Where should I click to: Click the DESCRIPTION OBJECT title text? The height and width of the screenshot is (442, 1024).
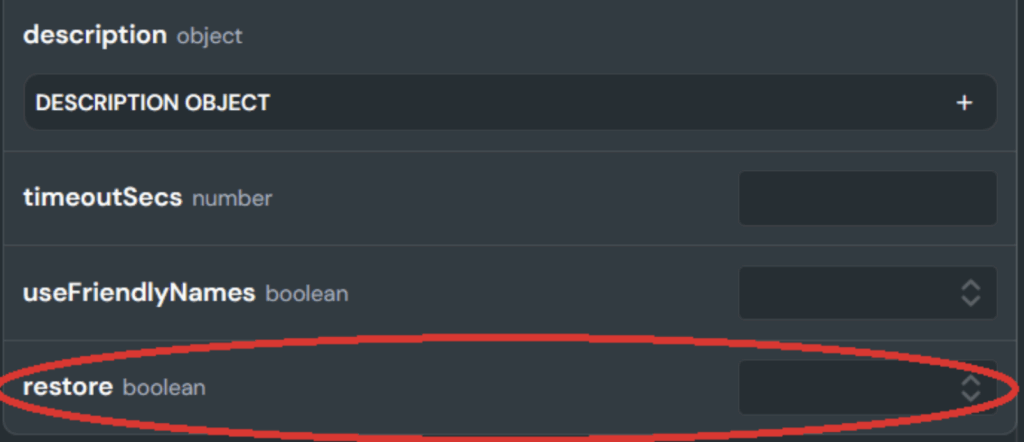click(x=153, y=103)
